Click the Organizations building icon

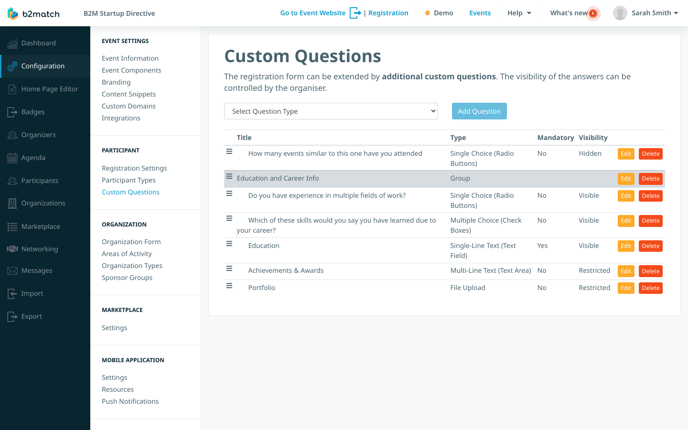[x=12, y=204]
